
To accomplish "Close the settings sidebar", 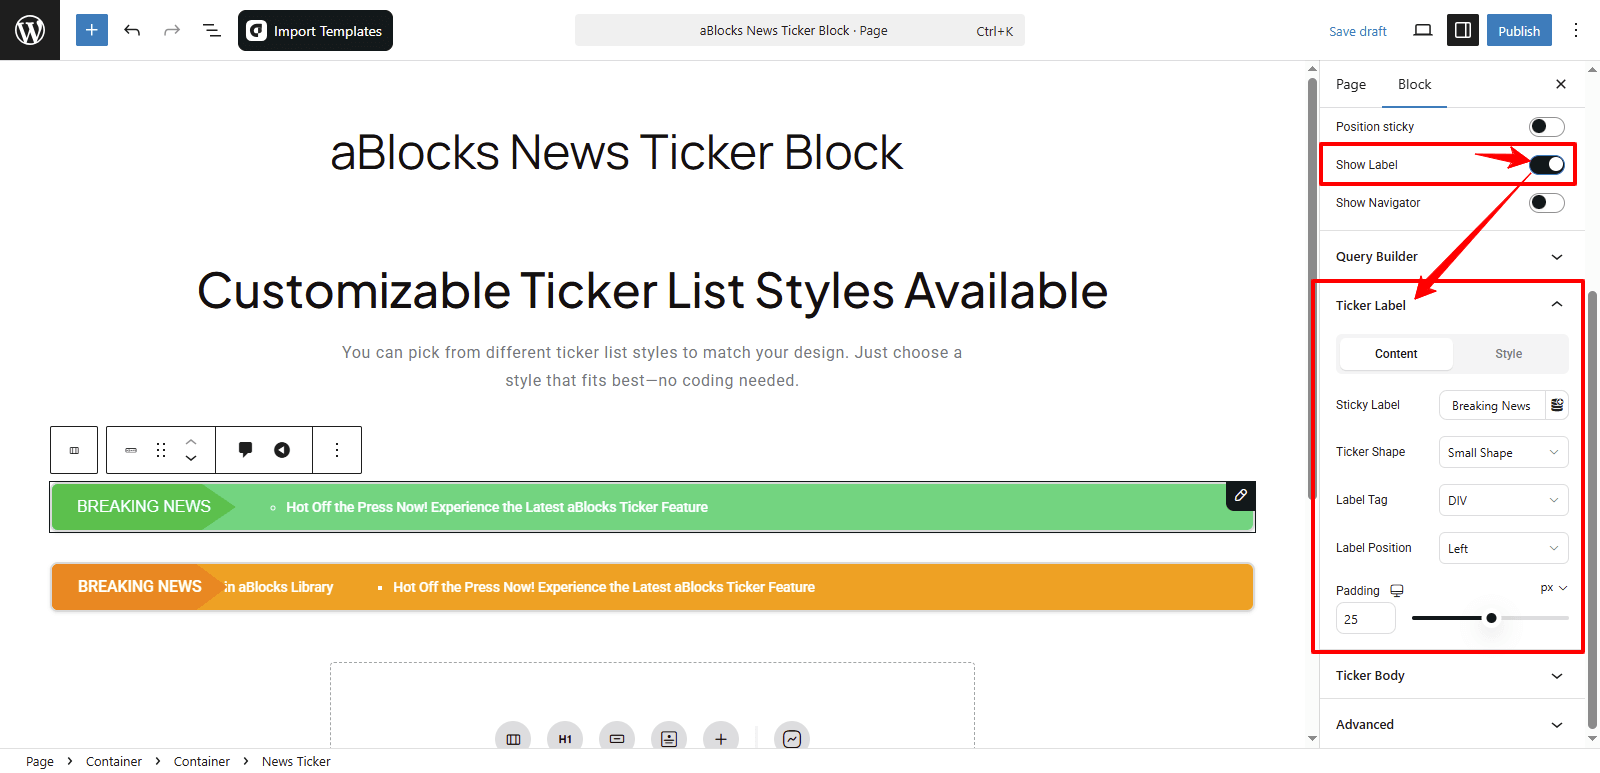I will click(x=1561, y=84).
